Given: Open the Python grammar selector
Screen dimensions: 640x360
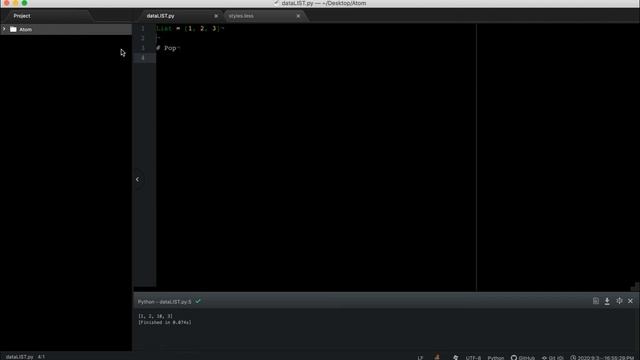Looking at the screenshot, I should 496,358.
